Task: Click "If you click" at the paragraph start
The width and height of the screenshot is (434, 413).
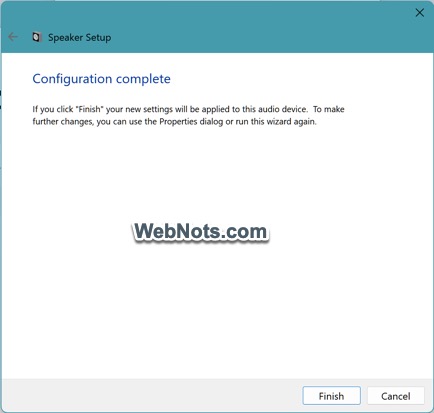Action: [x=53, y=109]
